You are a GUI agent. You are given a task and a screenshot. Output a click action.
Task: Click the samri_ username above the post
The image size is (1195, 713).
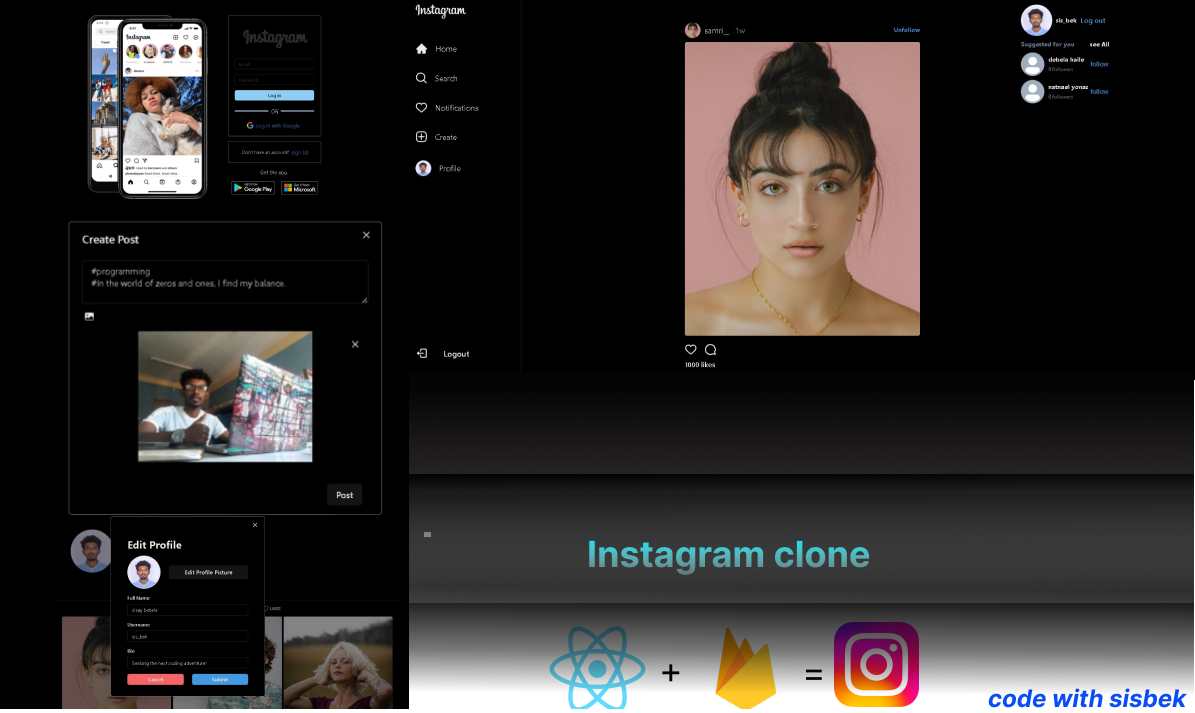(717, 30)
